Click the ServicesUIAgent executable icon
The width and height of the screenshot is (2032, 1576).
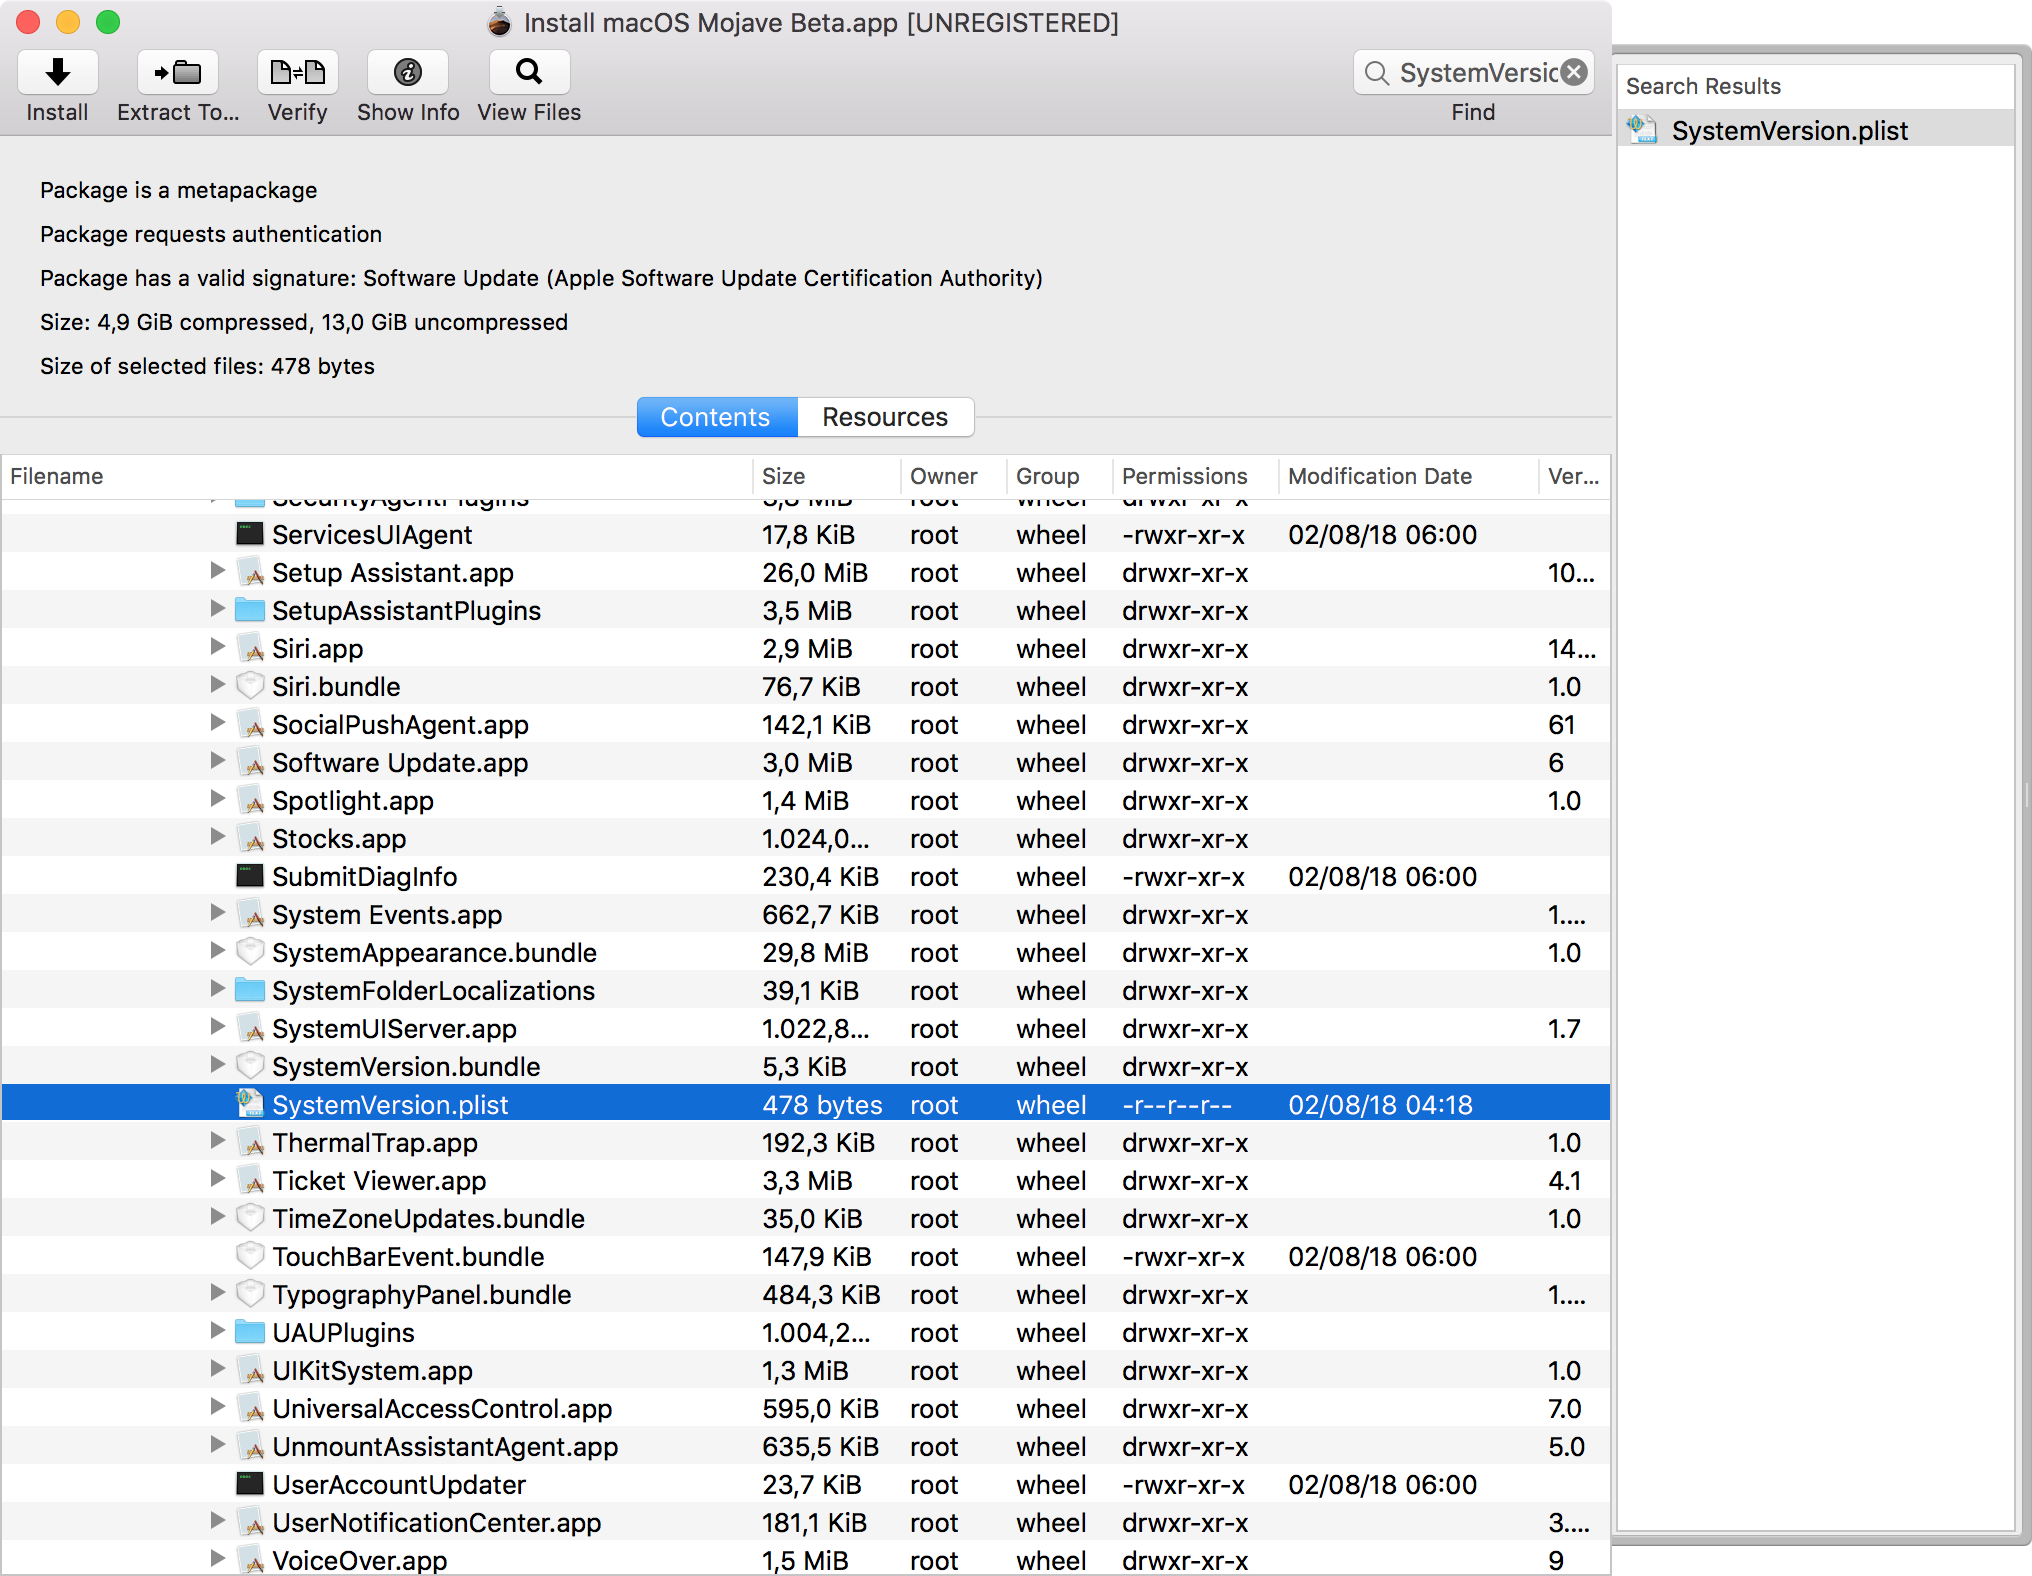[249, 534]
